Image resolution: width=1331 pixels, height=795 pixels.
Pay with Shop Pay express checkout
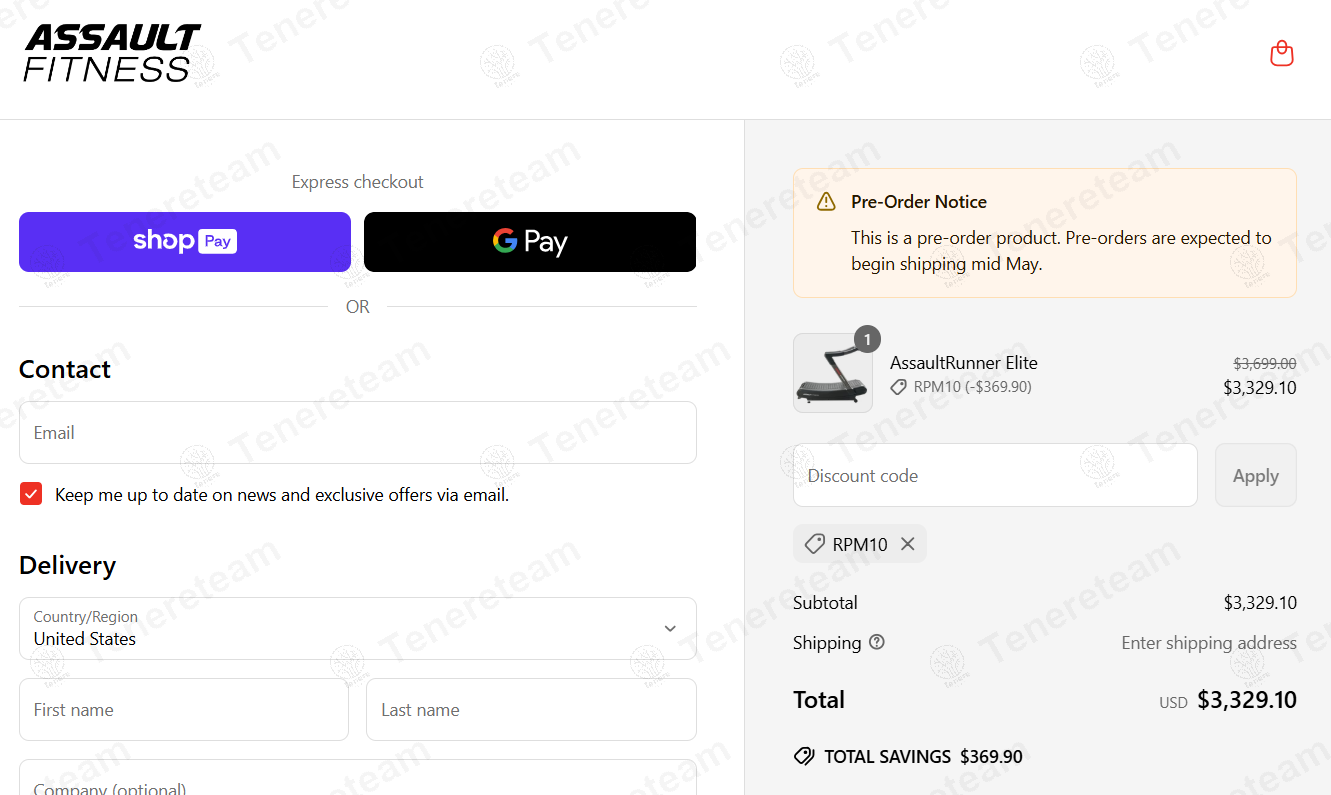[x=185, y=242]
